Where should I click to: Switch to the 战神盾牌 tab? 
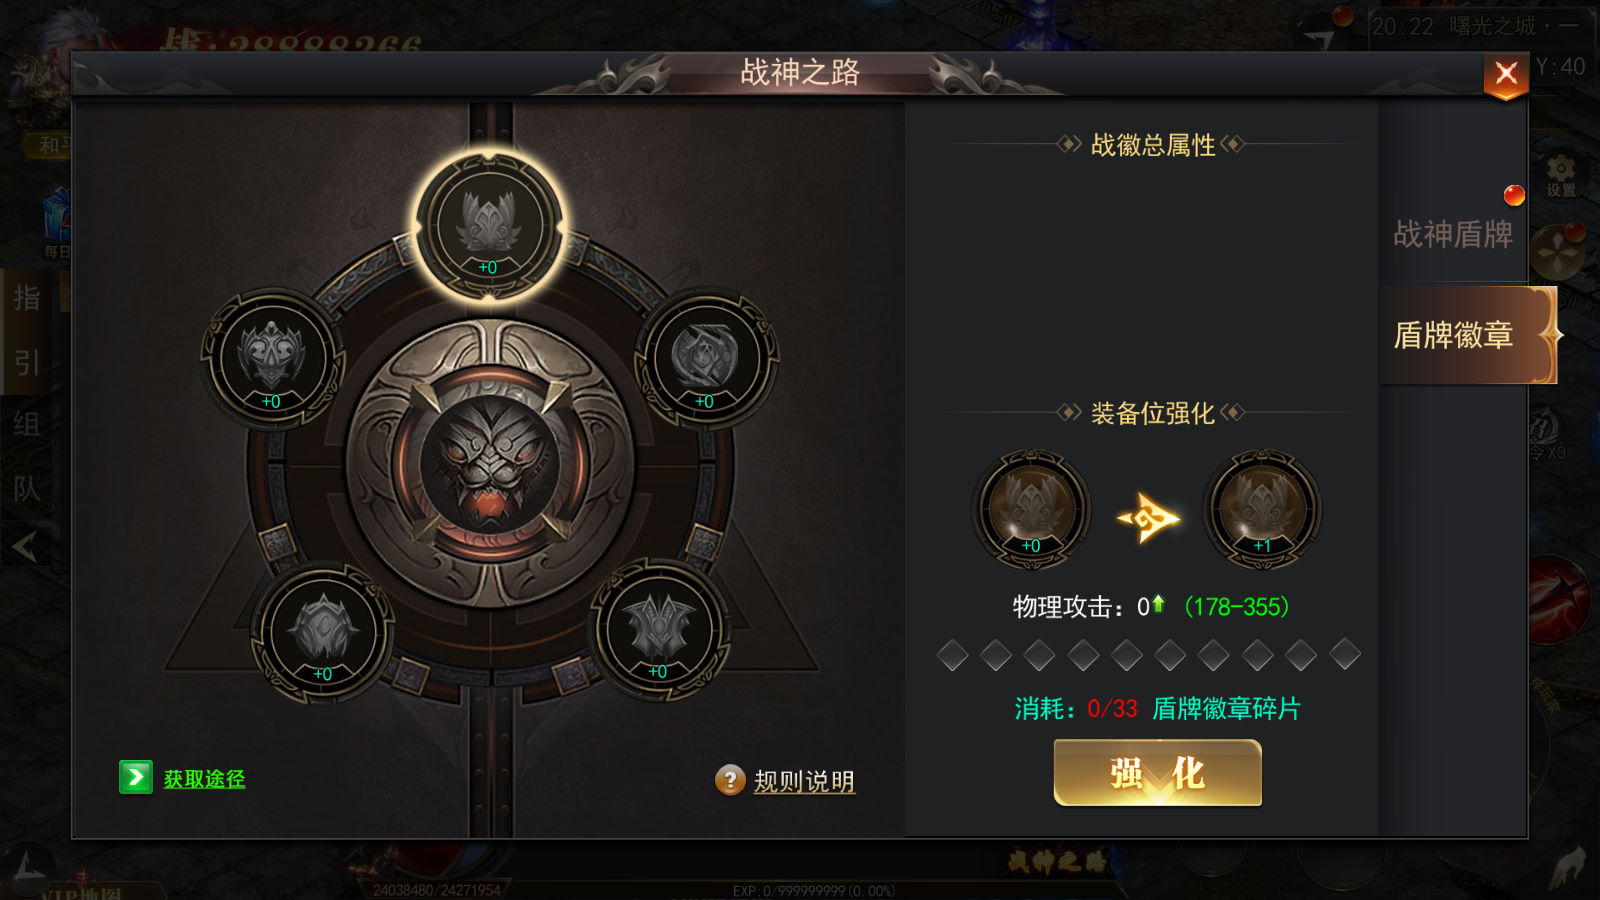(x=1453, y=234)
